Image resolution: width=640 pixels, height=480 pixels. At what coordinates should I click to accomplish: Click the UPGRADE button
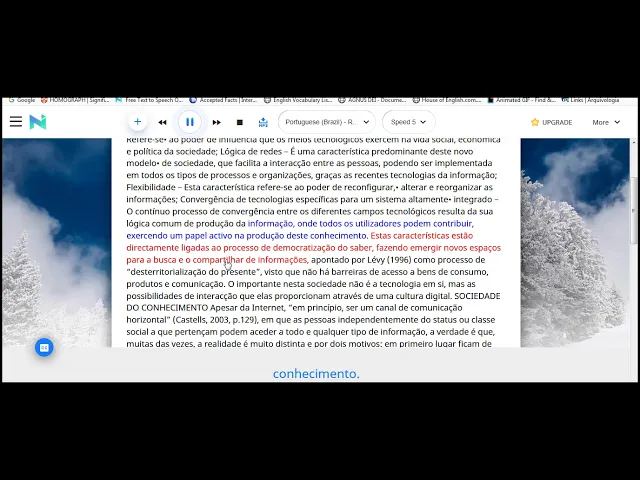coord(551,122)
